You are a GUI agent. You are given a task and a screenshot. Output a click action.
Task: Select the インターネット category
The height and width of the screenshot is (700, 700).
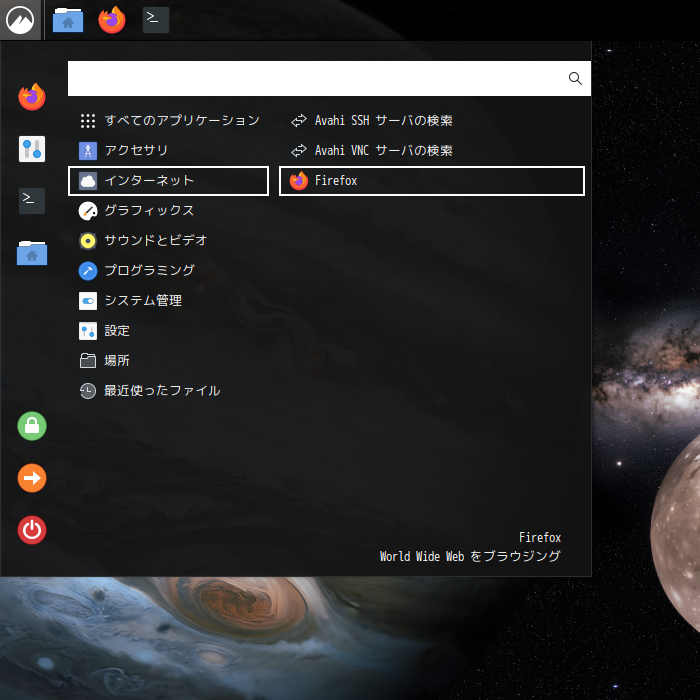(168, 181)
